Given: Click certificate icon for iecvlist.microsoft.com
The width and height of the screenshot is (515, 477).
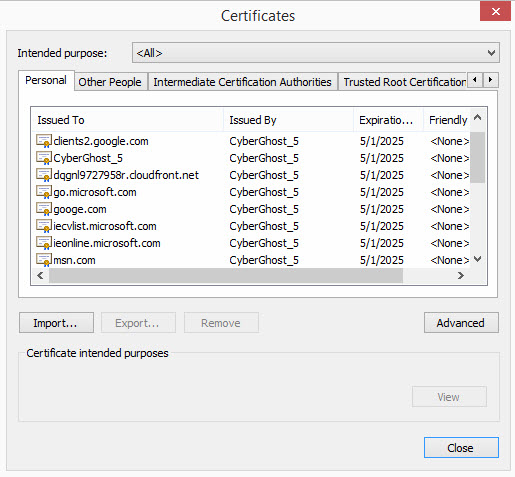Looking at the screenshot, I should pyautogui.click(x=44, y=226).
